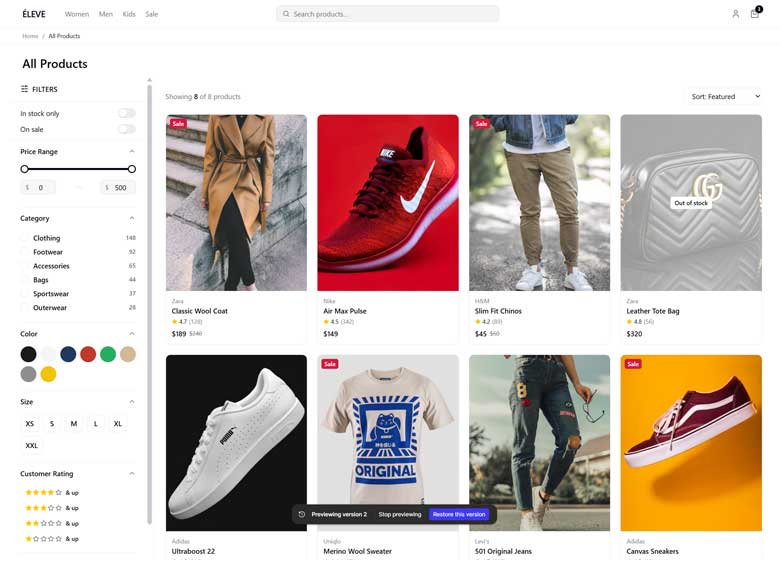Toggle In stock only switch
Screen dimensions: 780x585
(127, 113)
